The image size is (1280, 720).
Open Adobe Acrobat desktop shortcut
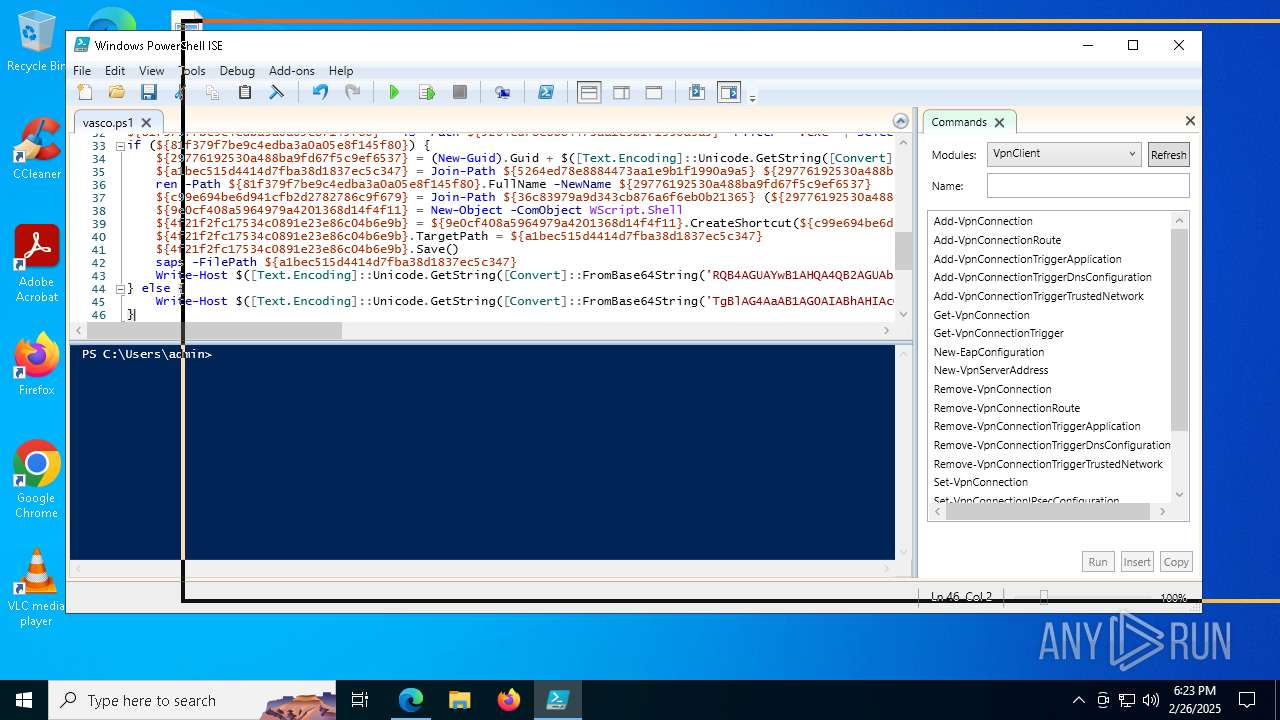click(x=36, y=264)
